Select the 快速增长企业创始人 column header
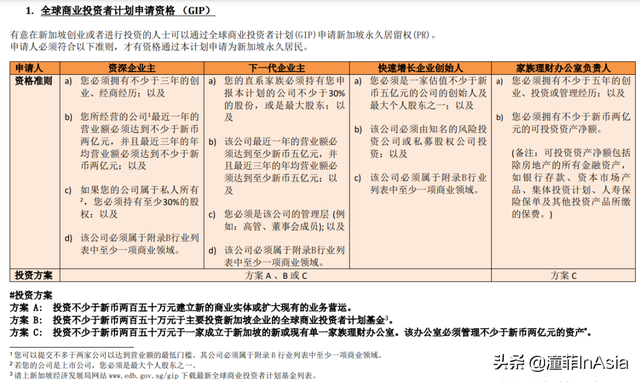Screen dimensions: 640x382 point(420,68)
